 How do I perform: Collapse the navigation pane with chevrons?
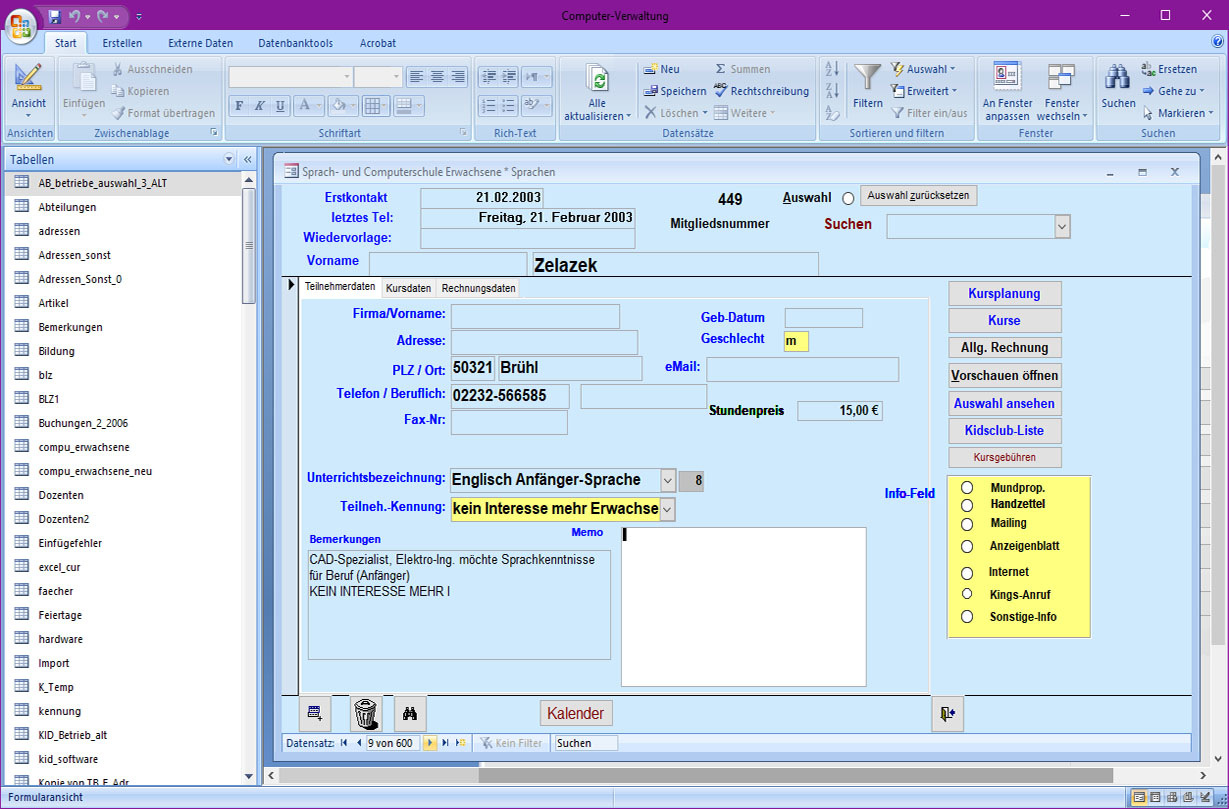247,159
